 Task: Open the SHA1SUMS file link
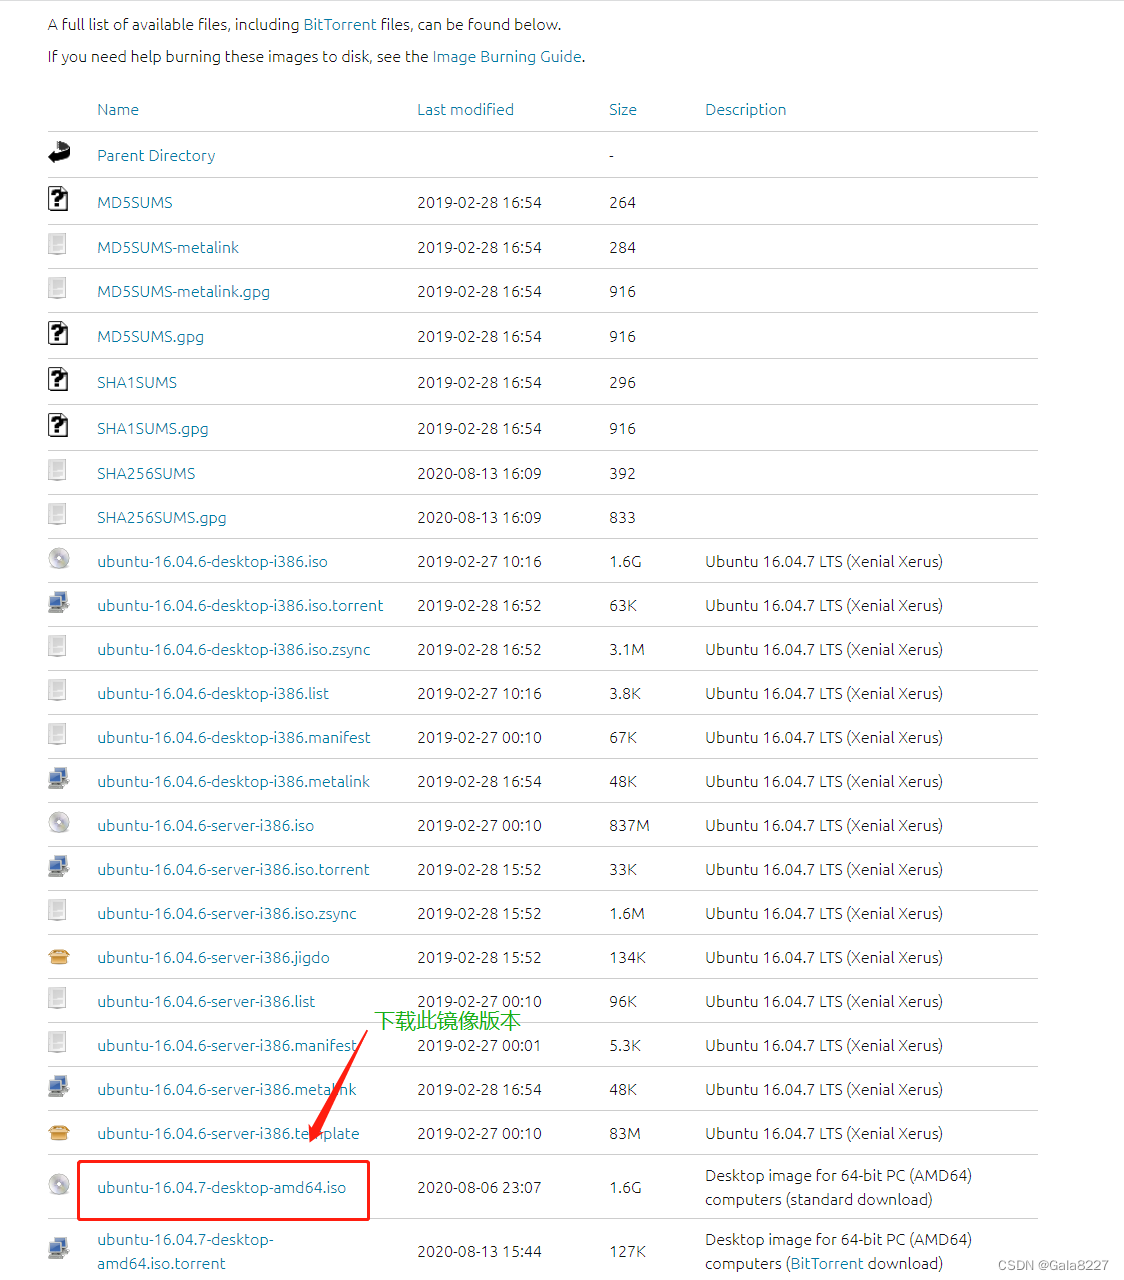pyautogui.click(x=137, y=382)
